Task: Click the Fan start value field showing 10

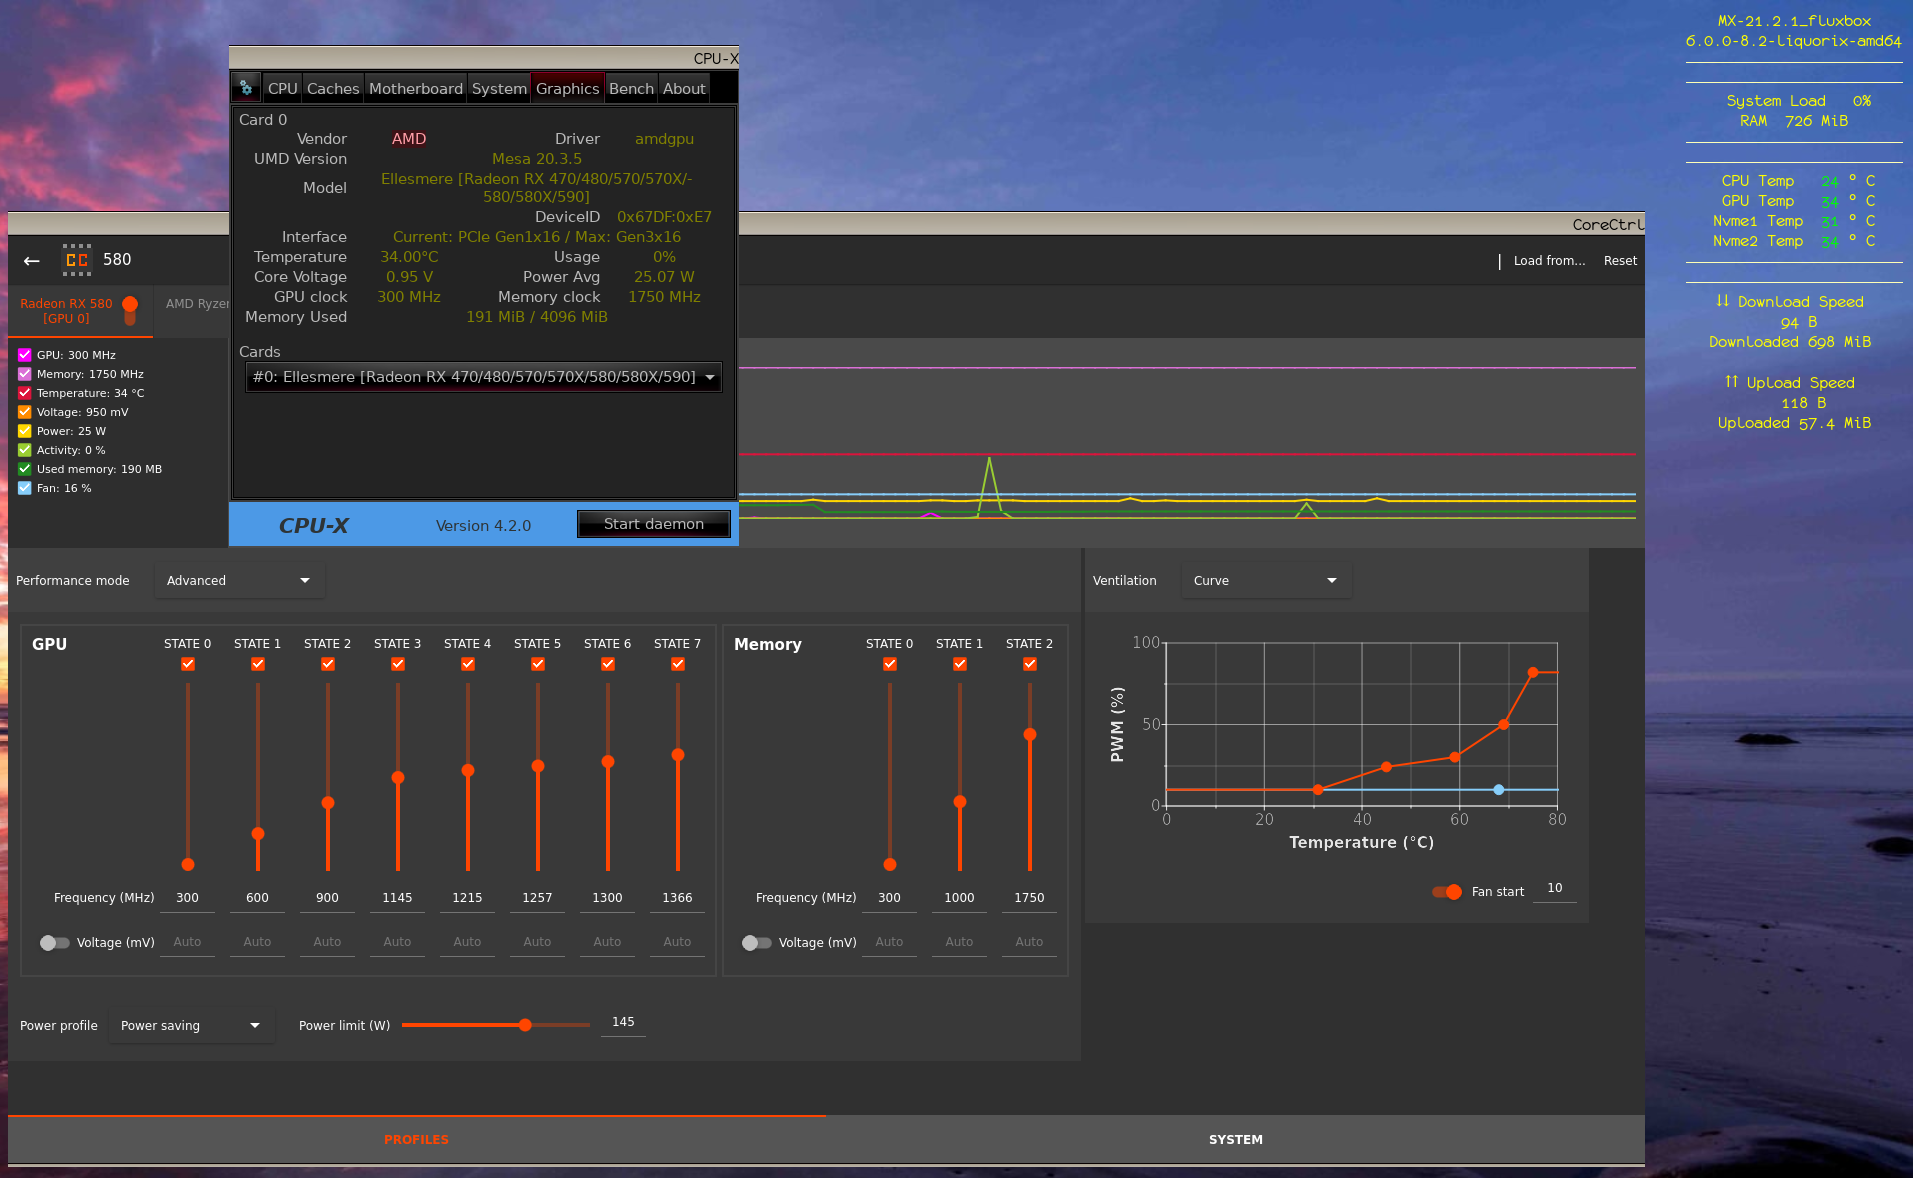Action: [1554, 888]
